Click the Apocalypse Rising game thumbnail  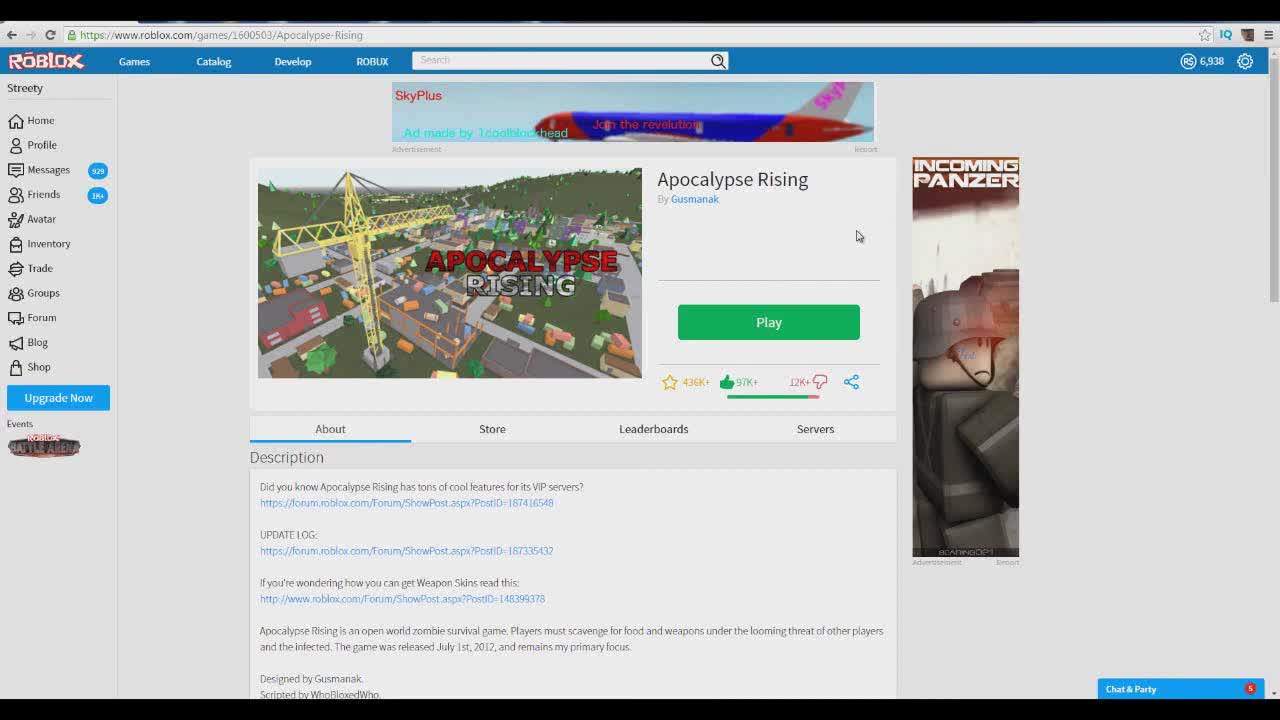(450, 273)
